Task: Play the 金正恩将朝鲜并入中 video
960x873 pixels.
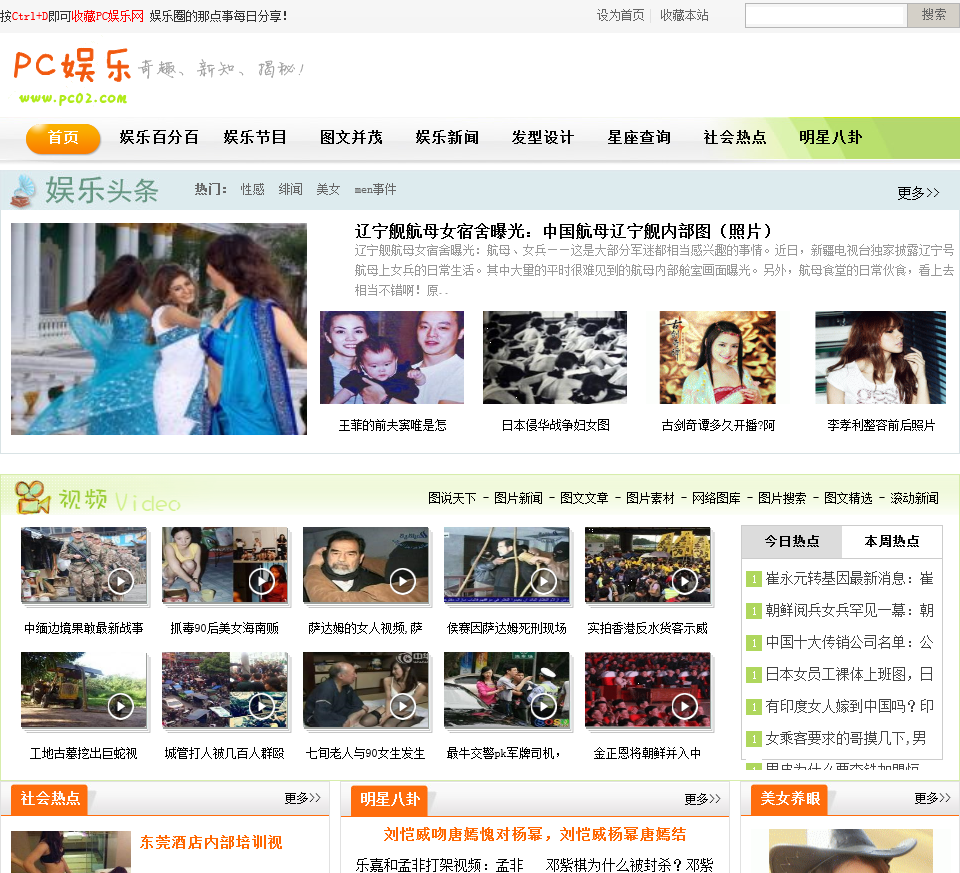Action: [647, 690]
